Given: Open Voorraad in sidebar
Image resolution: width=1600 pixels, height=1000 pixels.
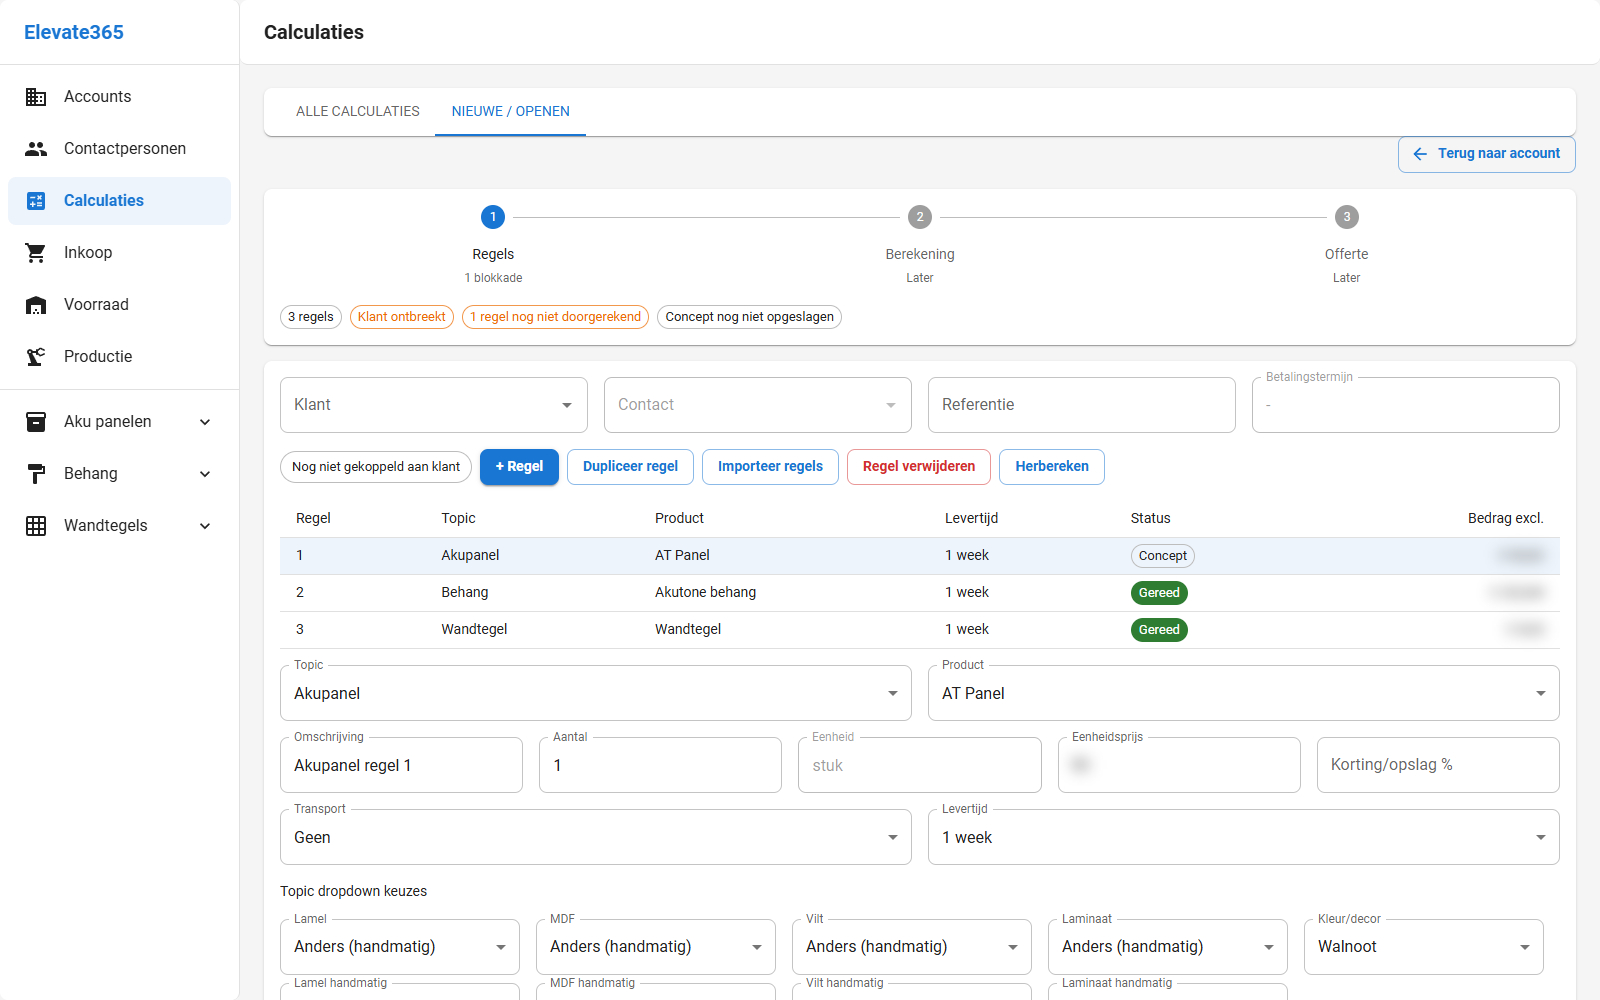Looking at the screenshot, I should pyautogui.click(x=119, y=305).
